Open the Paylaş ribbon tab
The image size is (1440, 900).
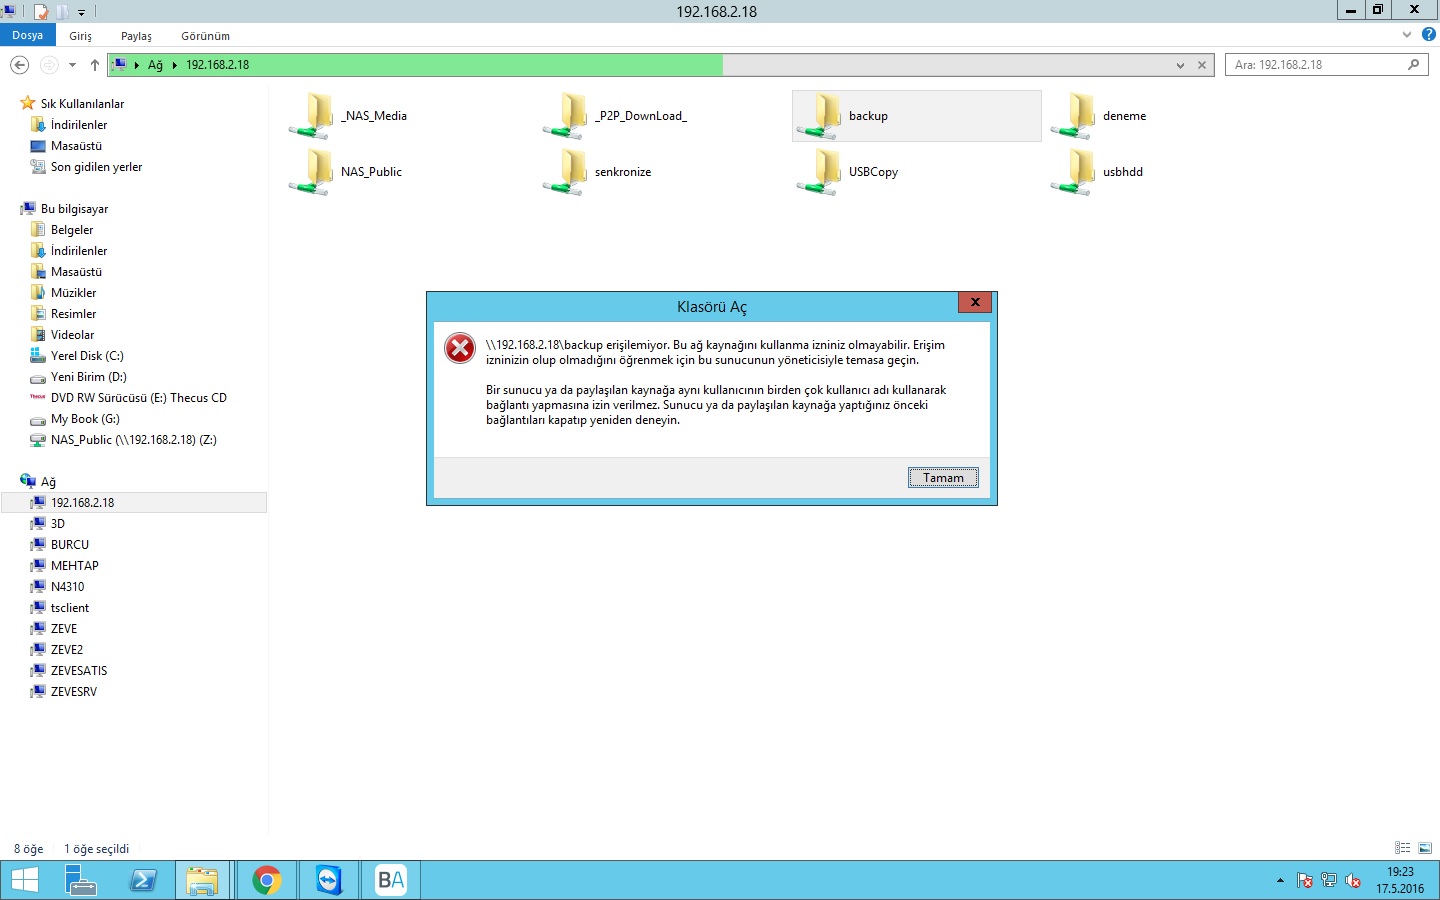coord(136,36)
